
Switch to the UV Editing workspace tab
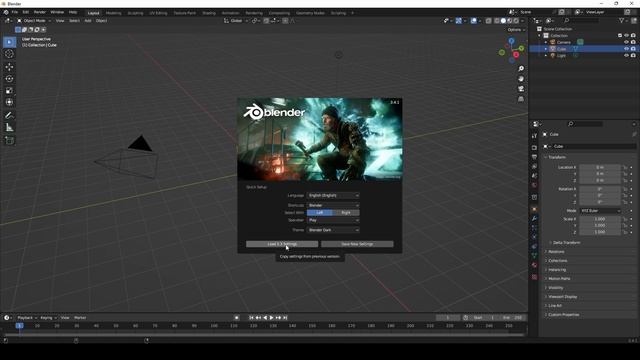click(x=158, y=13)
